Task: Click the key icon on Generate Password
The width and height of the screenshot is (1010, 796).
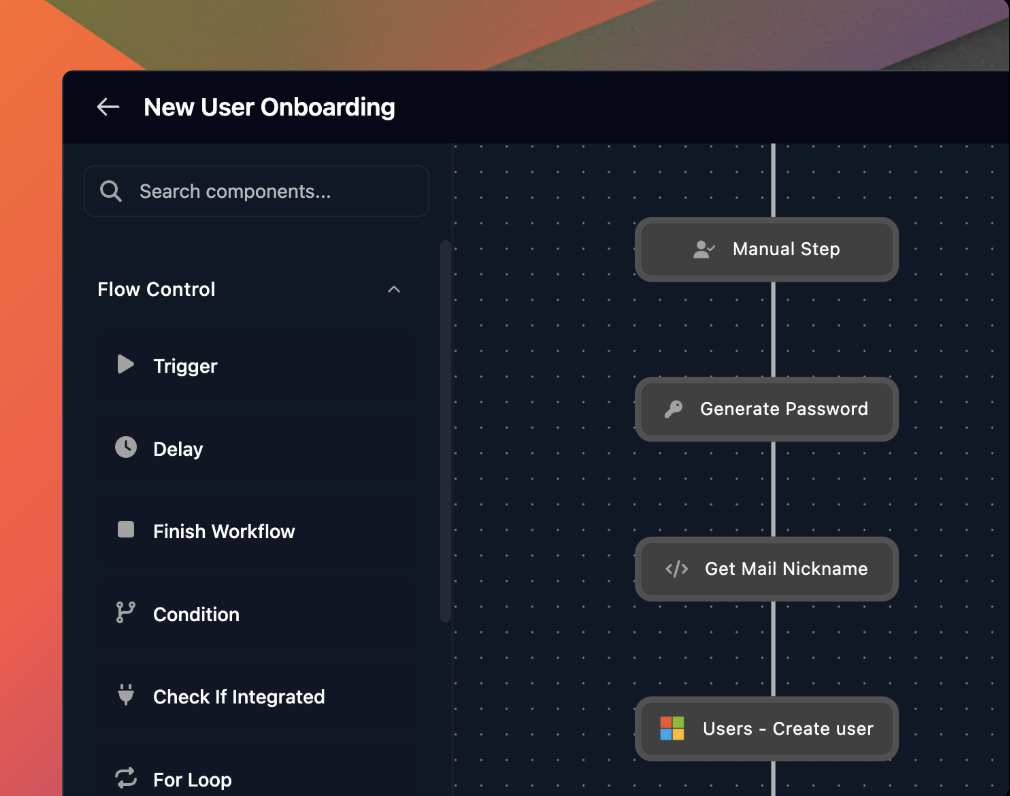Action: 674,409
